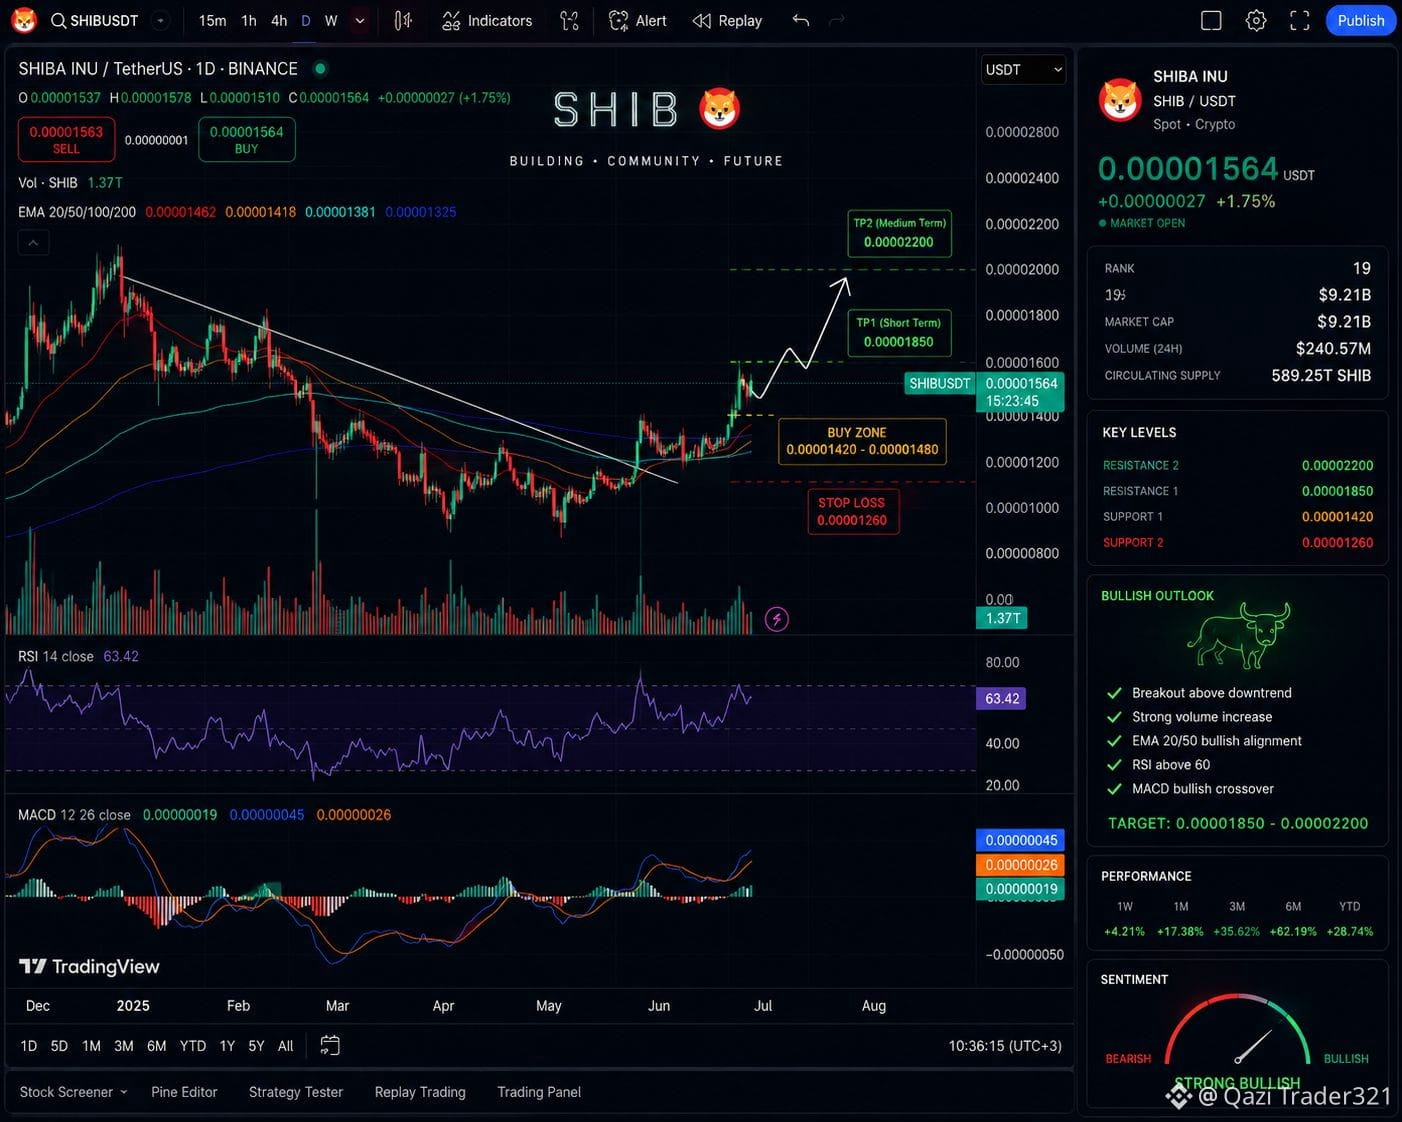
Task: Open the Pine Editor tab
Action: [184, 1092]
